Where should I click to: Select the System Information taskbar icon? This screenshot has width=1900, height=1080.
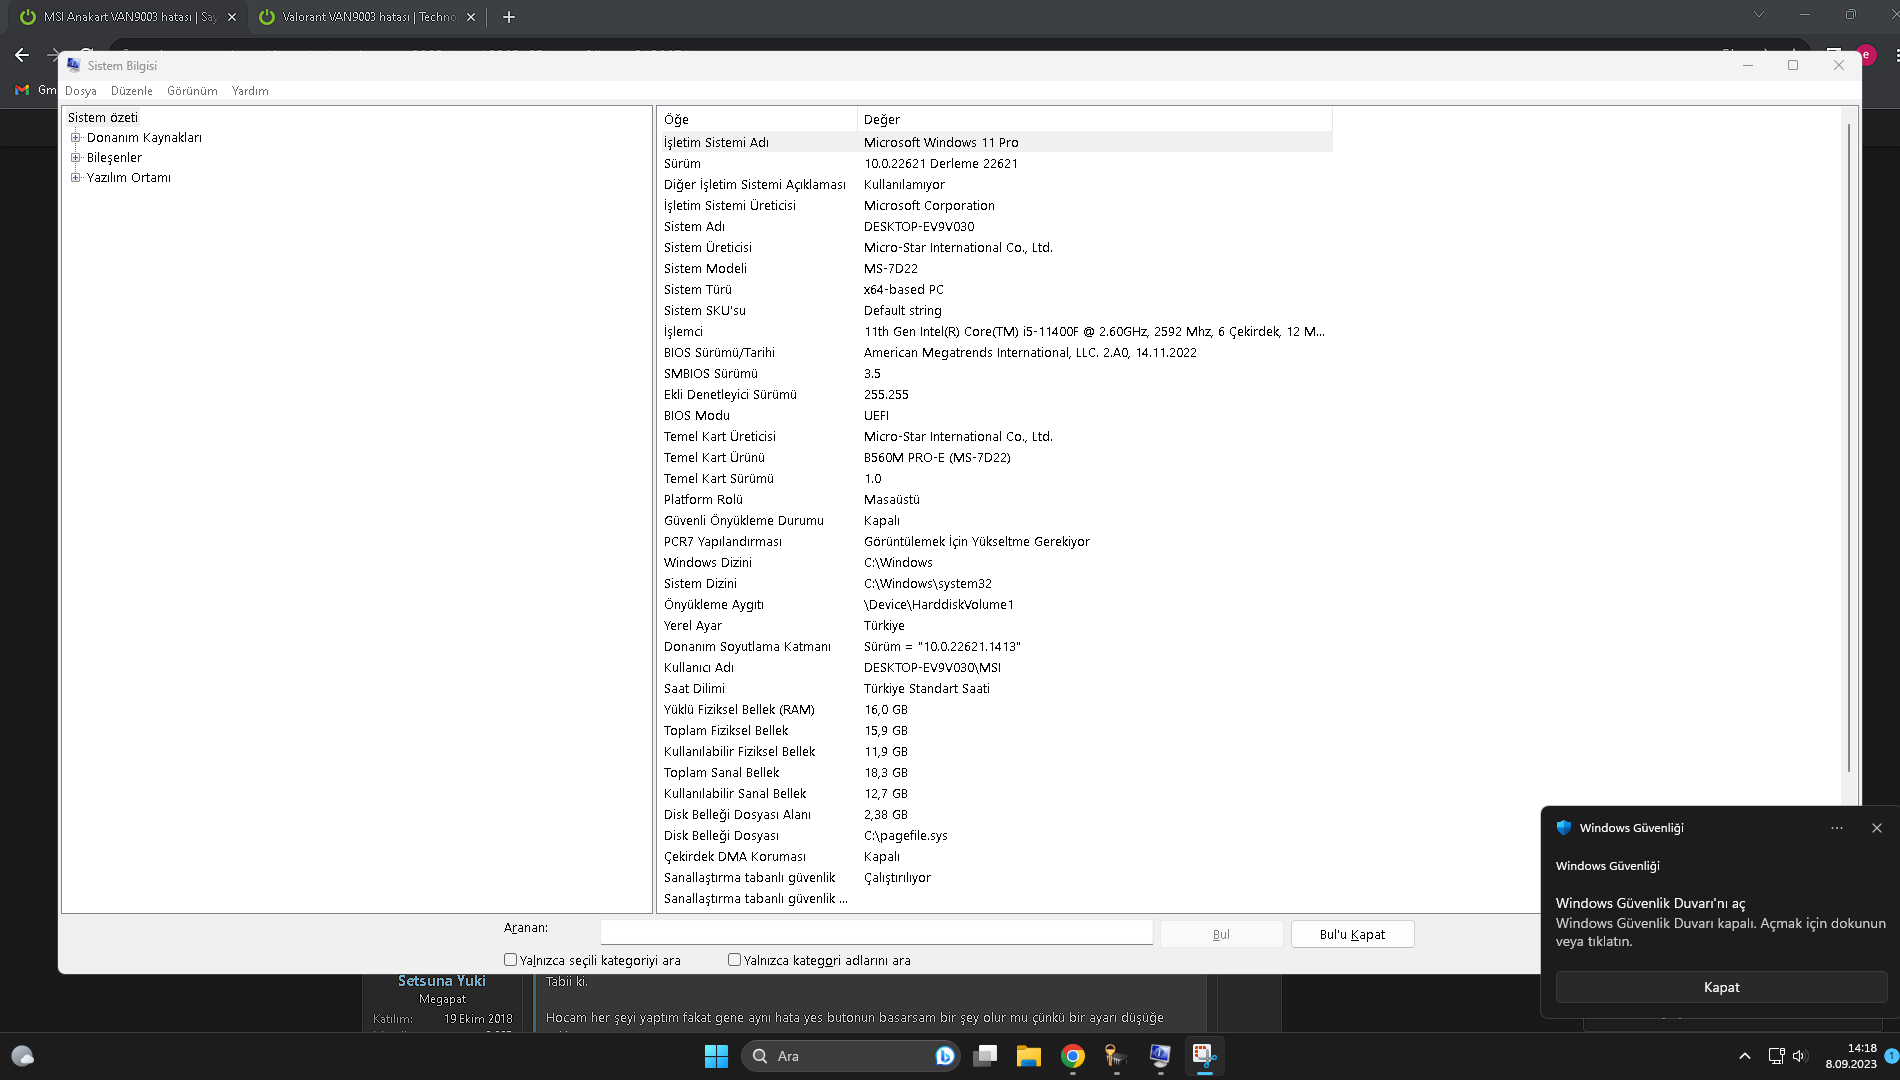[1160, 1056]
